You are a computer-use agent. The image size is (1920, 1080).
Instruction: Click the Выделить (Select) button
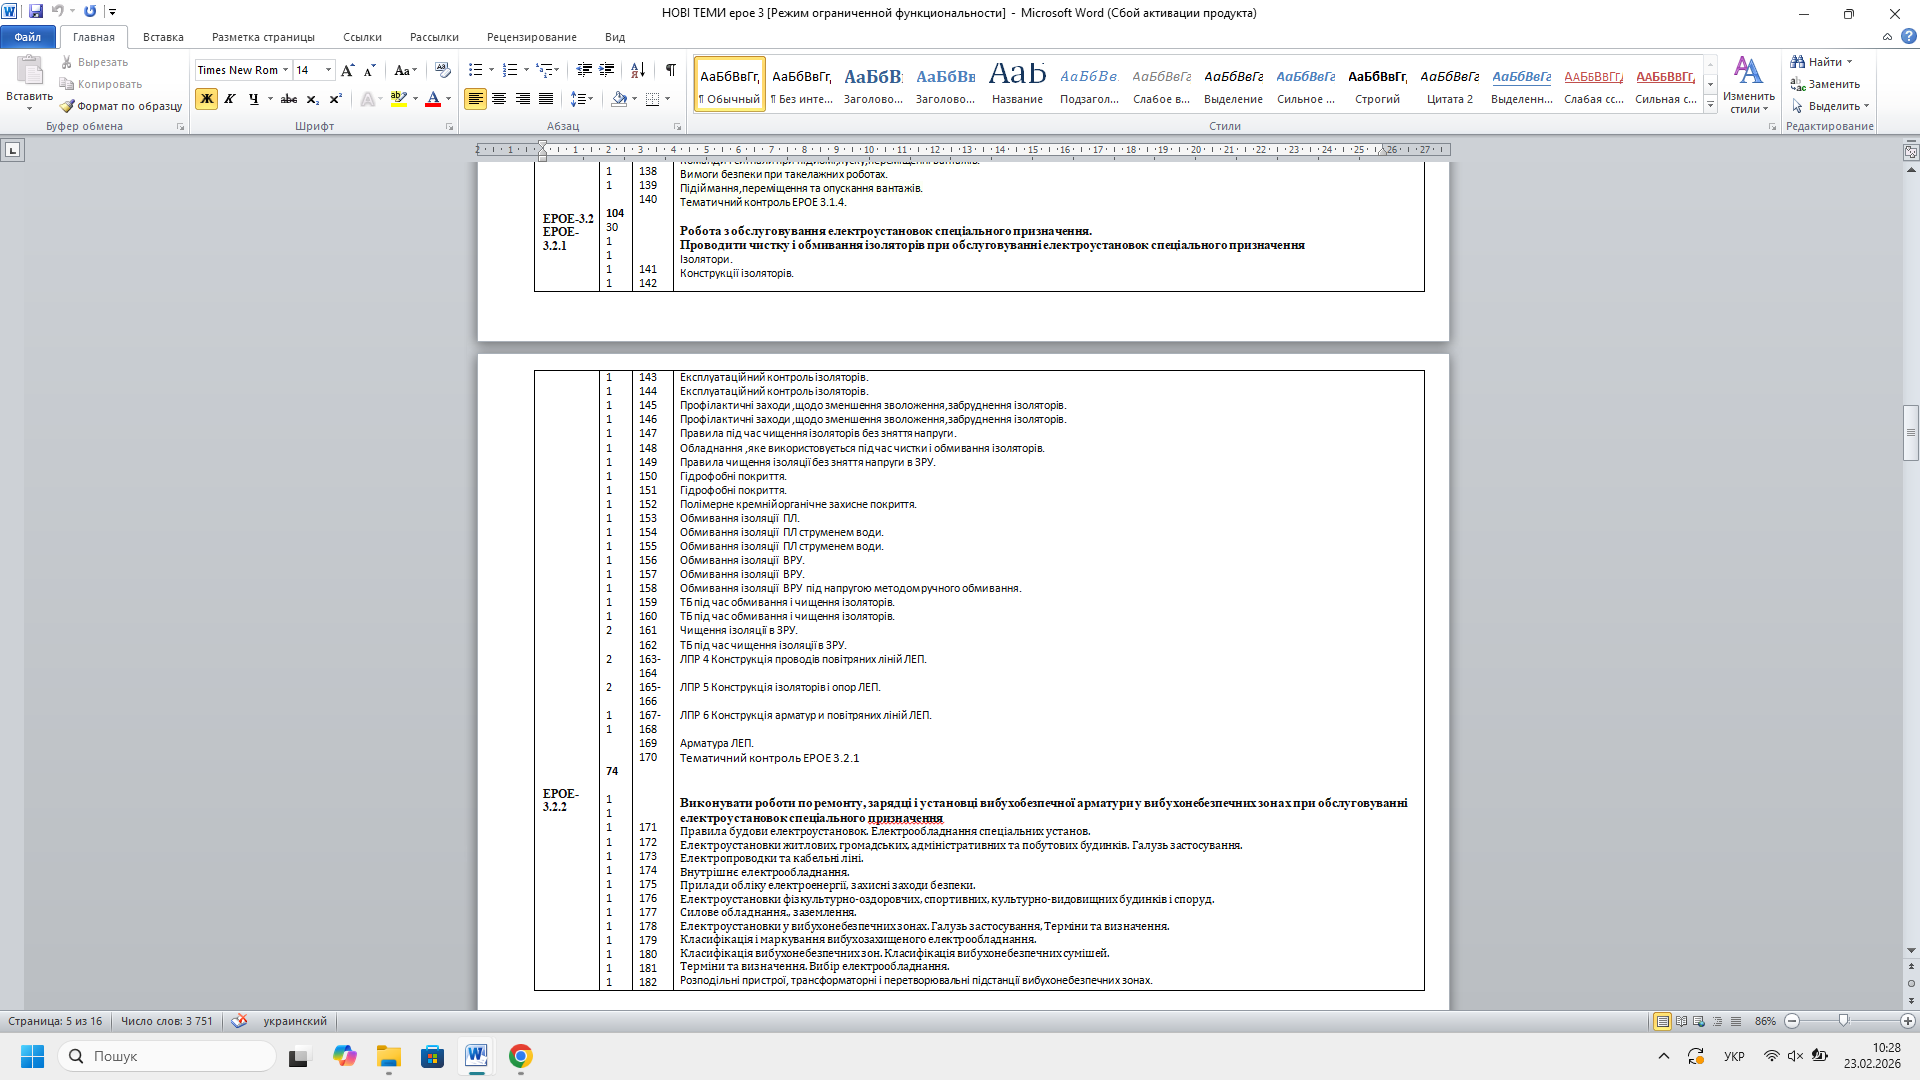pos(1829,106)
